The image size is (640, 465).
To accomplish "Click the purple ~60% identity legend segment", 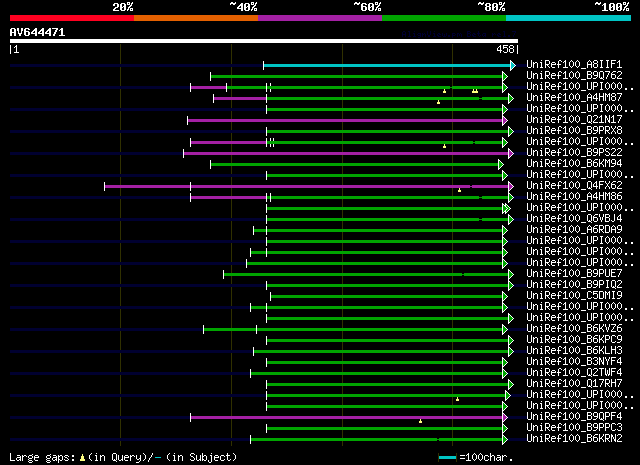I will click(x=320, y=18).
